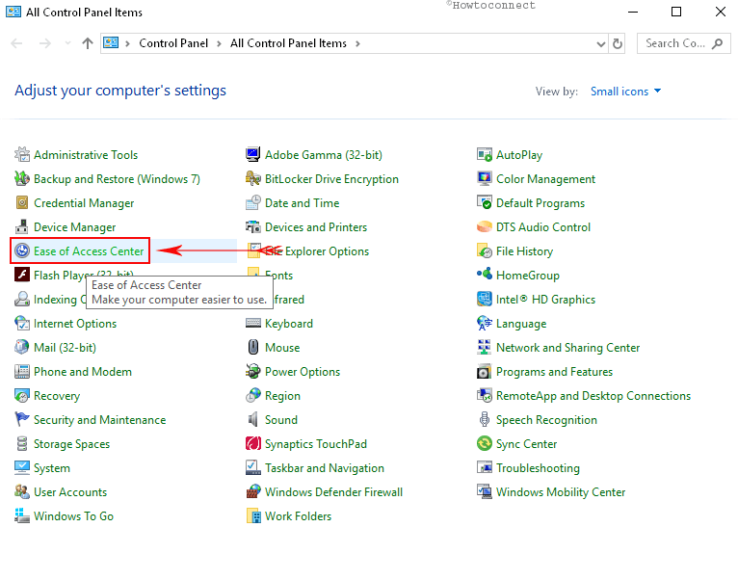738x580 pixels.
Task: Expand the address bar history dropdown
Action: point(601,44)
